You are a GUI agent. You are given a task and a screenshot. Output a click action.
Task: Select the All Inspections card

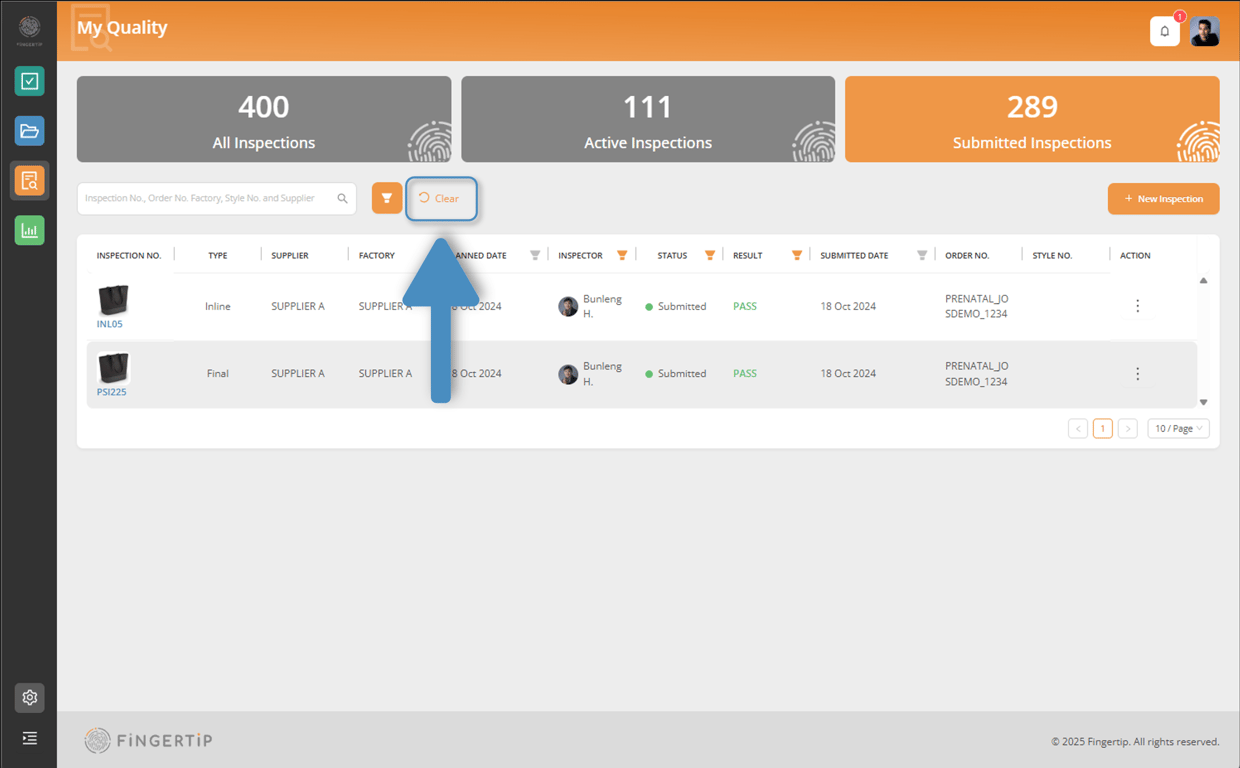(264, 119)
